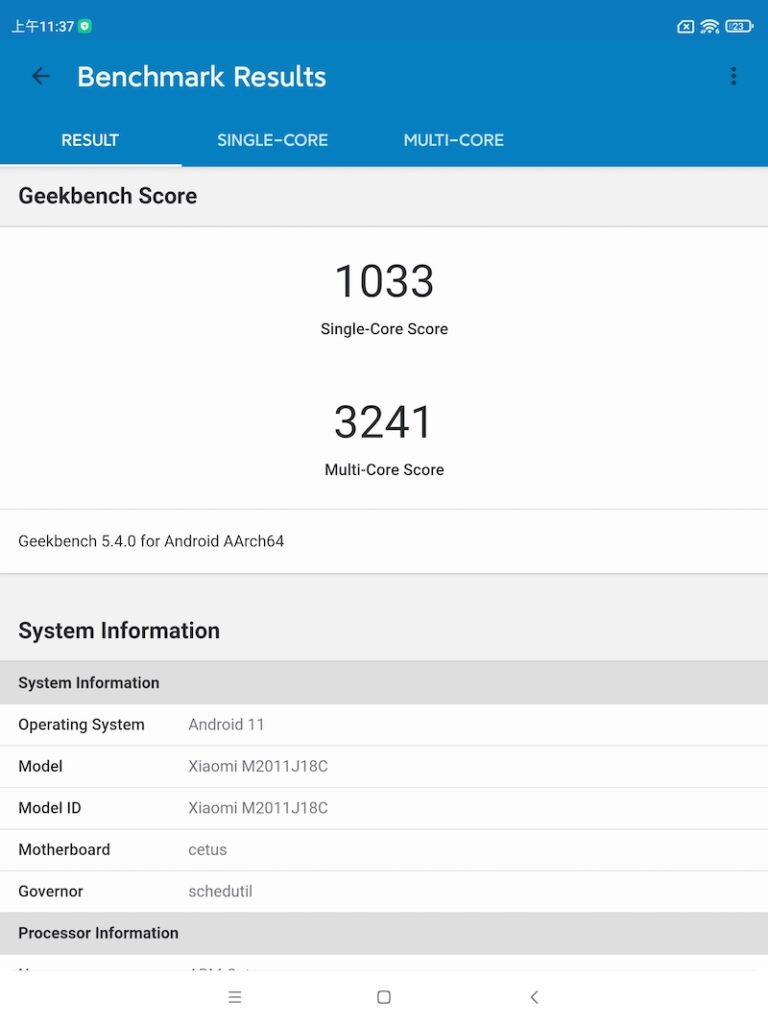This screenshot has height=1024, width=768.
Task: Tap the large System Information heading
Action: (119, 631)
